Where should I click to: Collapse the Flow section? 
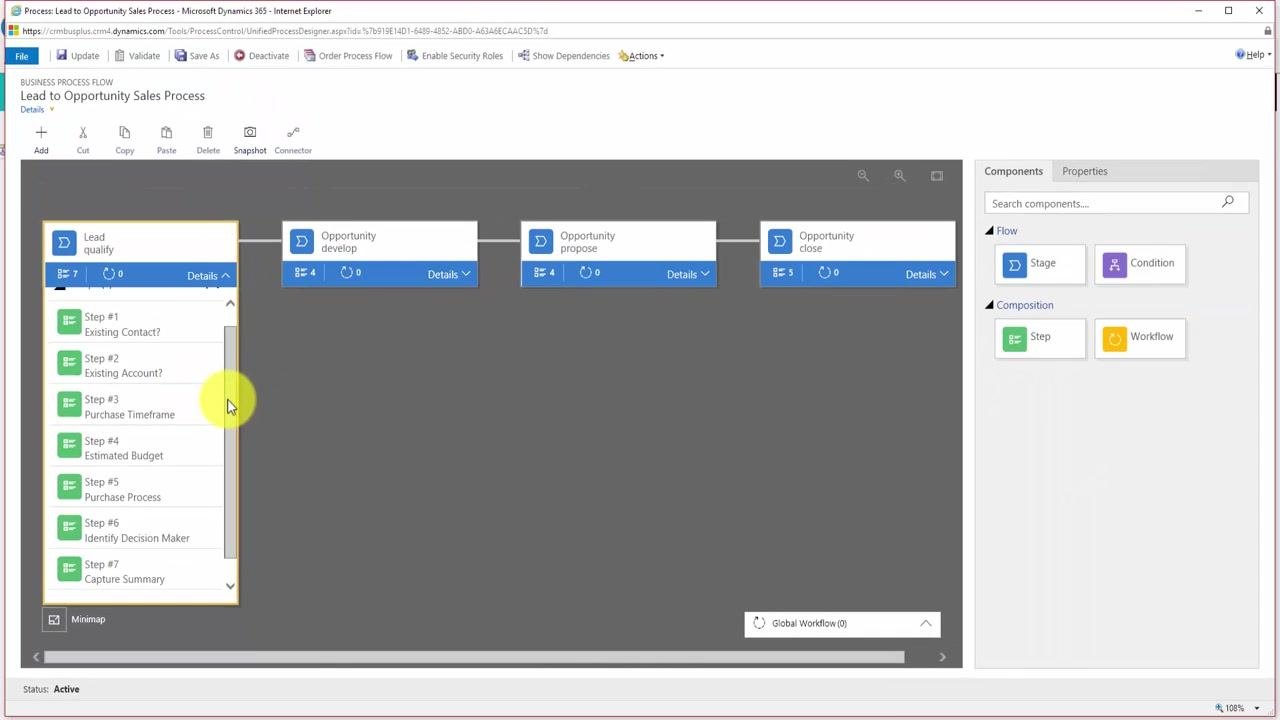pyautogui.click(x=989, y=231)
